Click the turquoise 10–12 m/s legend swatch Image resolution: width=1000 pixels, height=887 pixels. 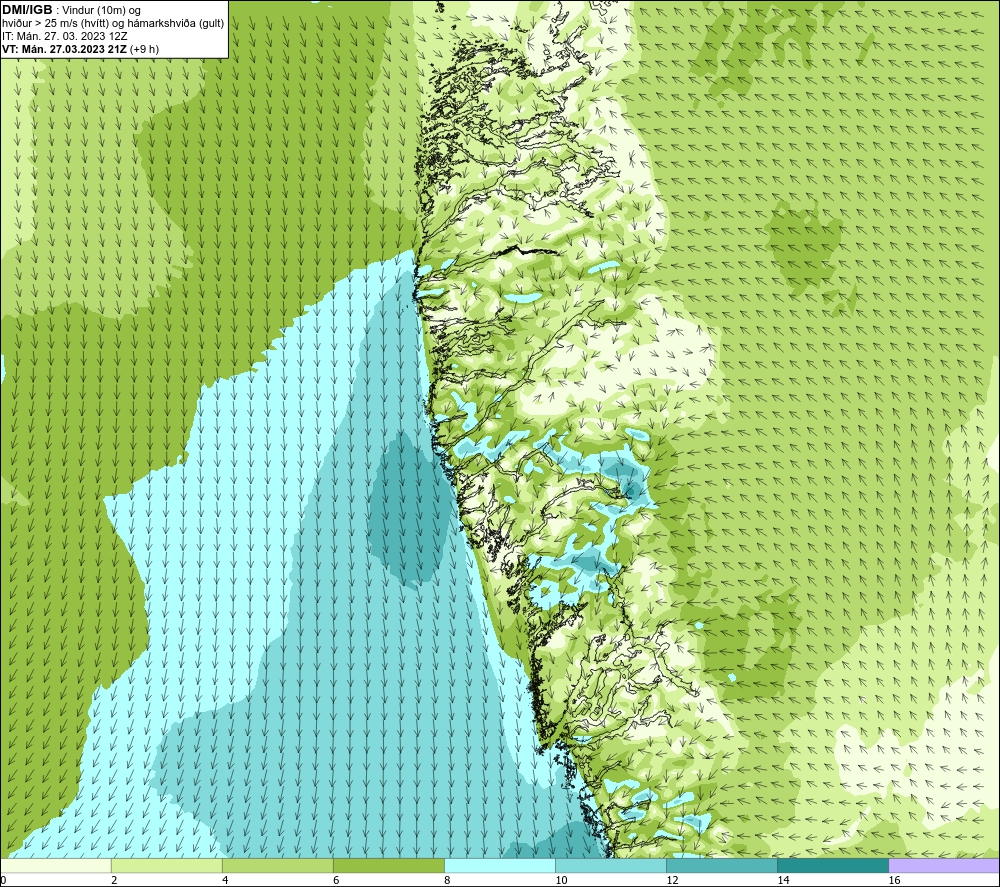point(610,865)
